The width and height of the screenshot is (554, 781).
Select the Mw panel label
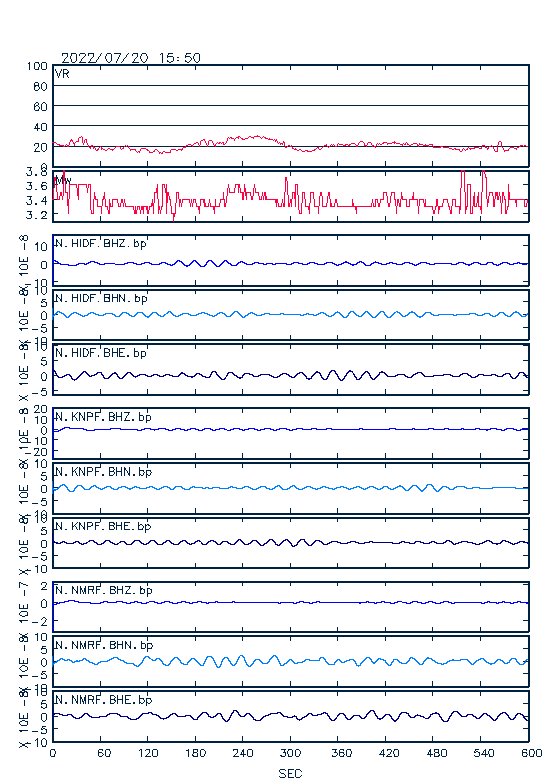coord(63,180)
